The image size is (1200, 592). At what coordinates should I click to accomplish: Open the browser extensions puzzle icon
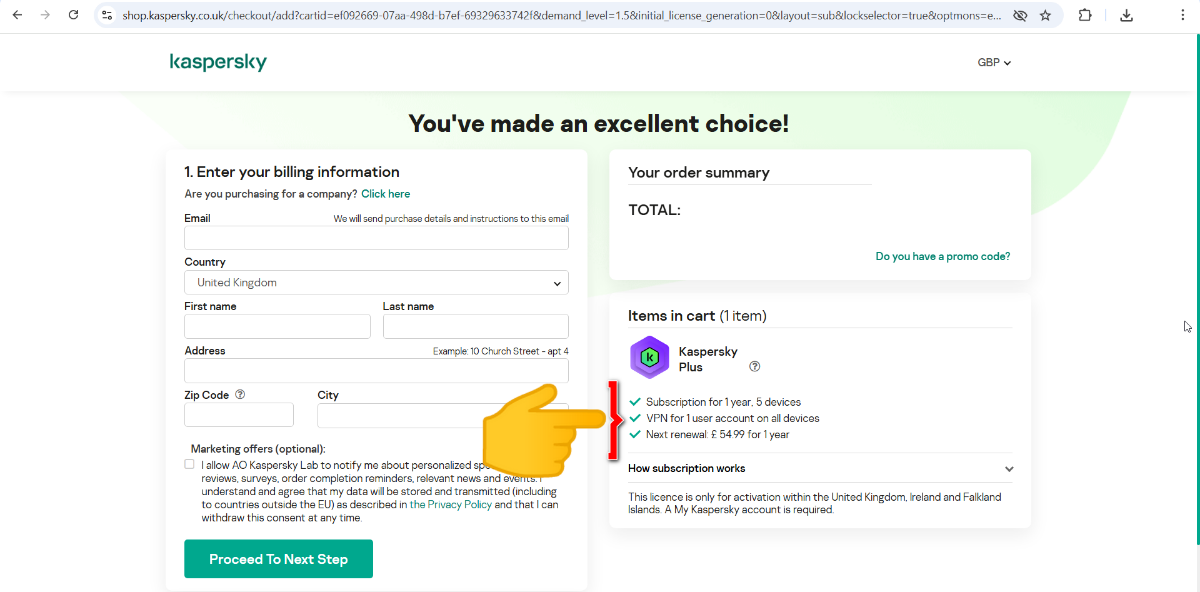1085,15
